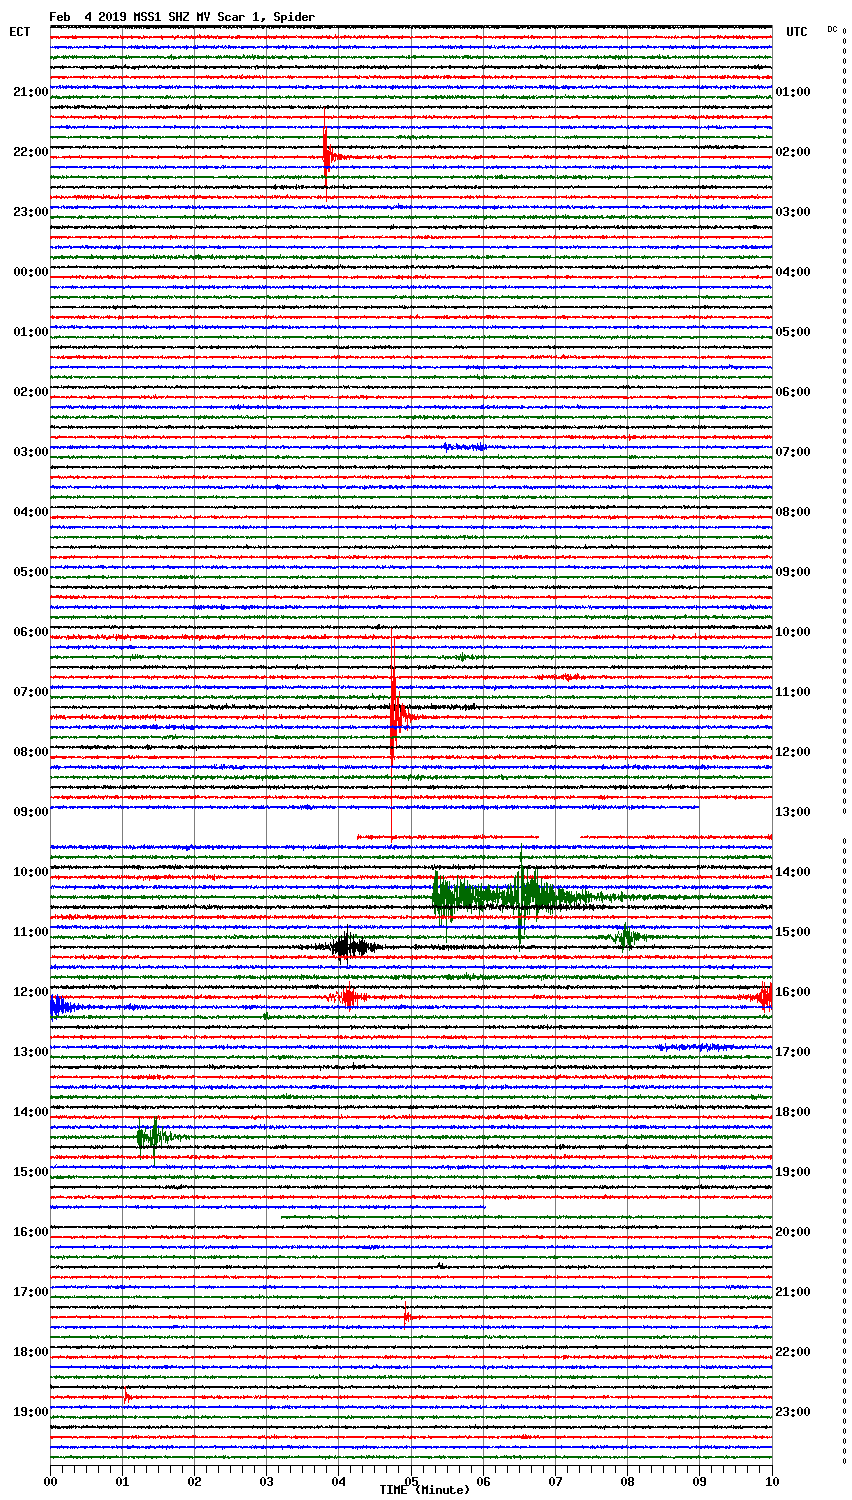
Task: Select the ECT '03:00' time label
Action: pos(30,452)
